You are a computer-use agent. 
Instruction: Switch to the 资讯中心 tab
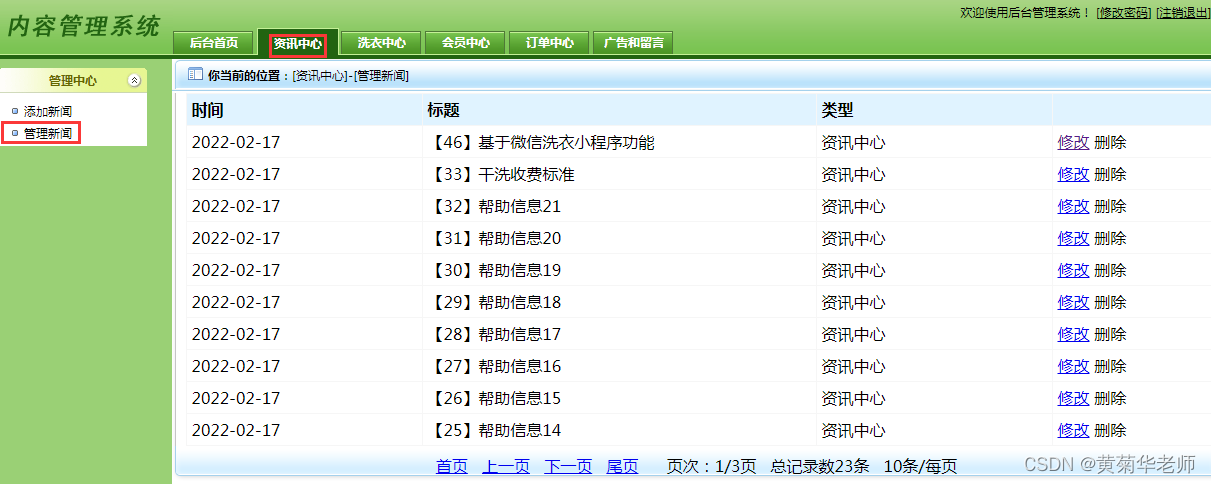click(x=298, y=43)
